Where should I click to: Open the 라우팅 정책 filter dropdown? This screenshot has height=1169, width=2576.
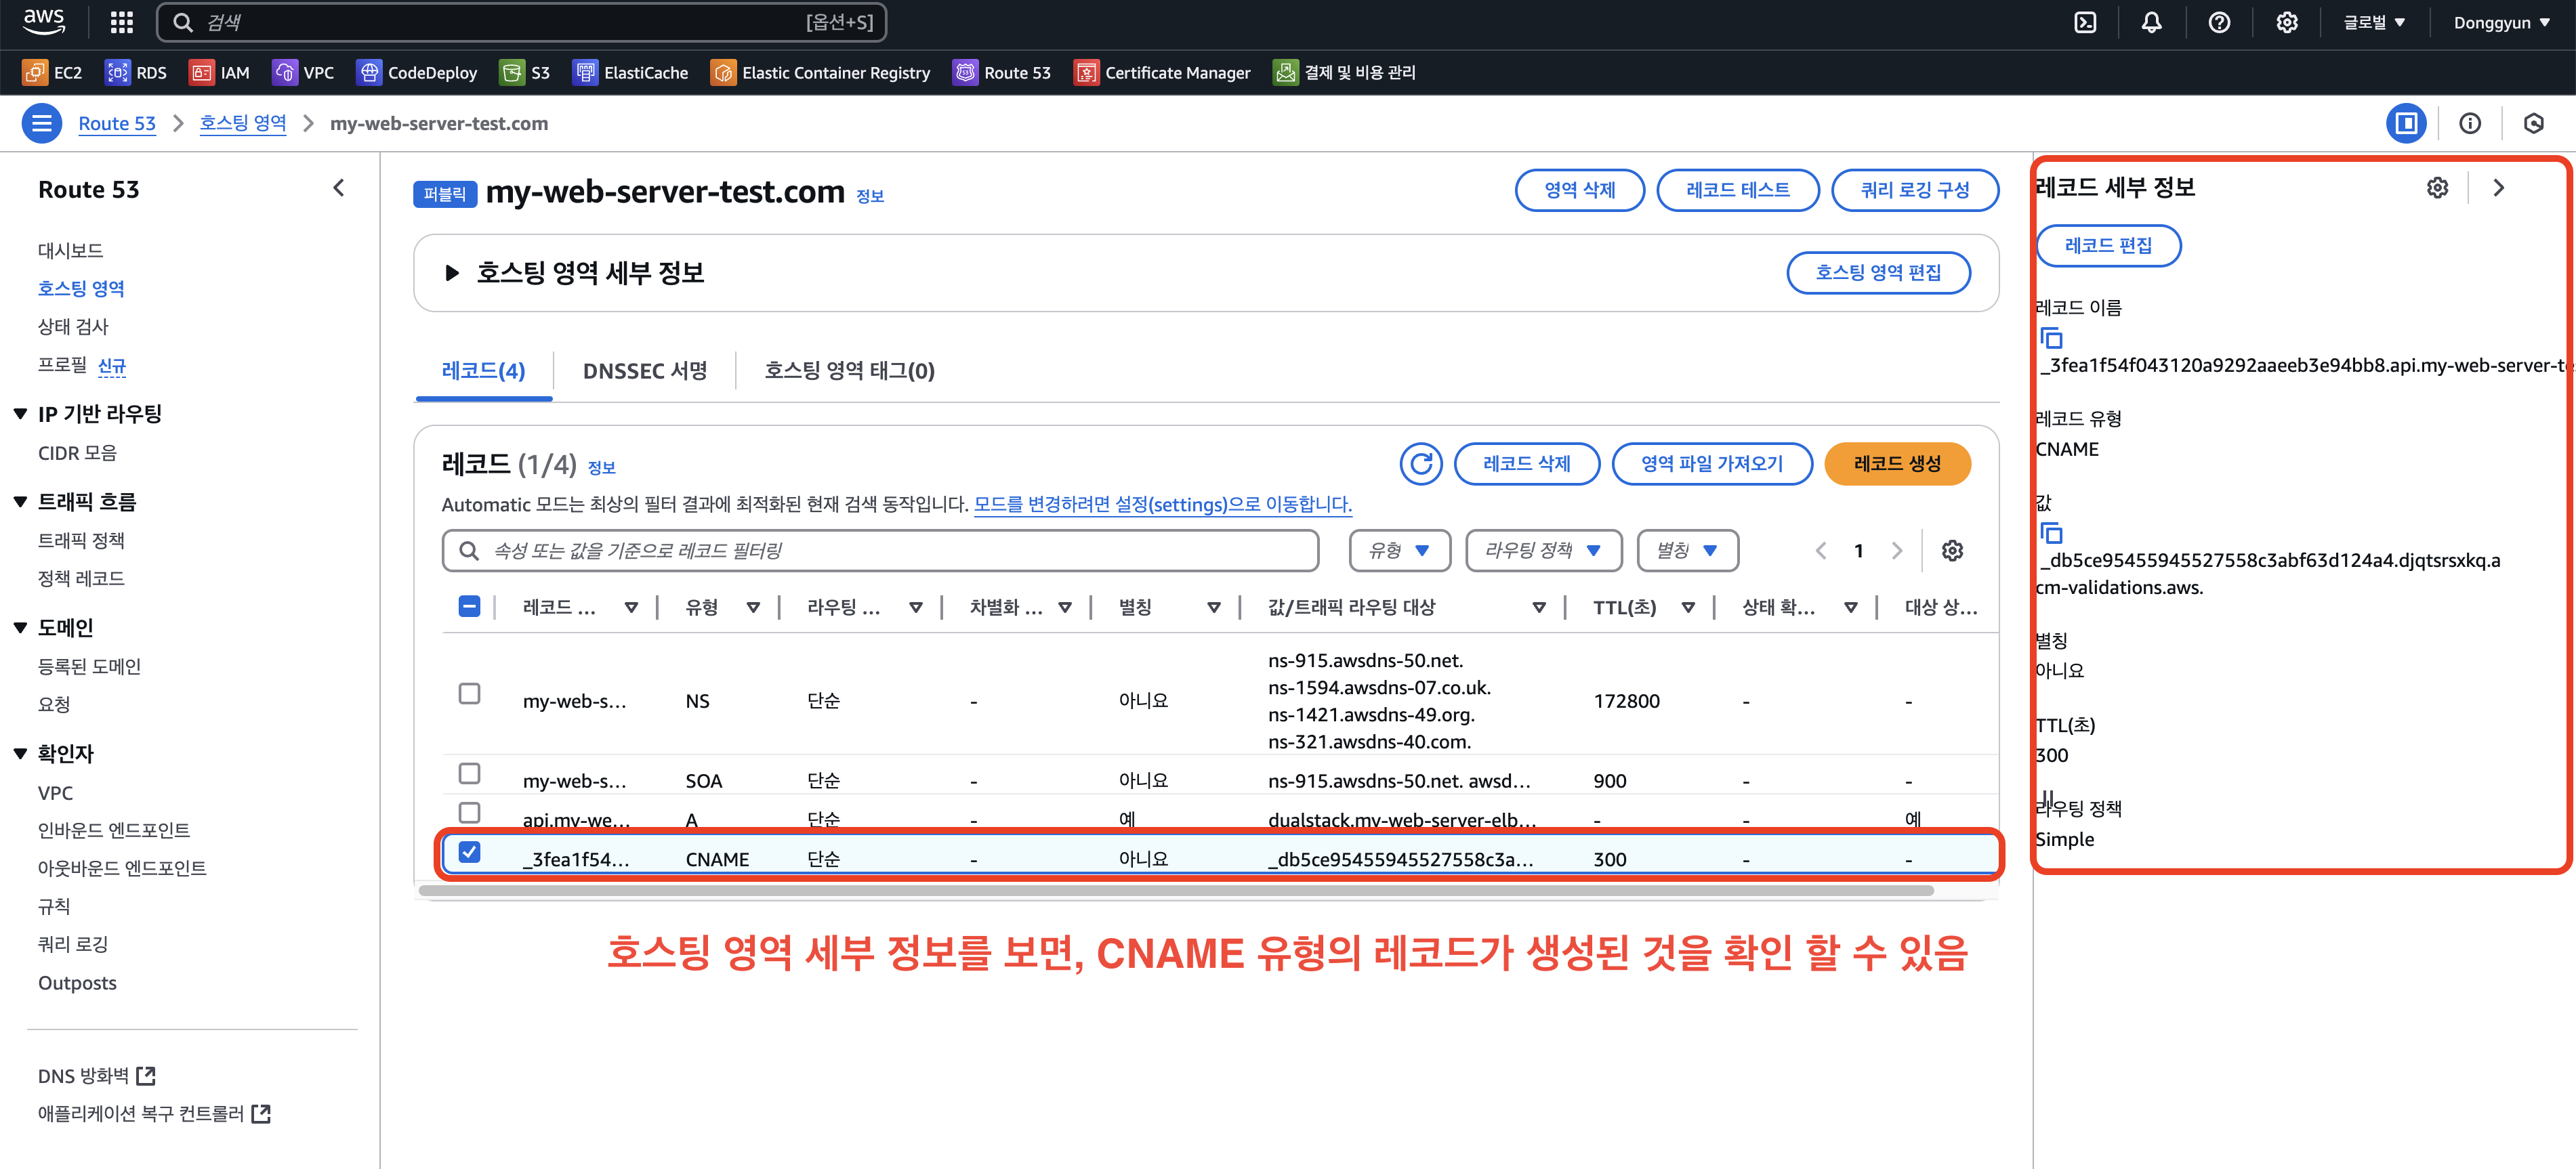[x=1542, y=551]
